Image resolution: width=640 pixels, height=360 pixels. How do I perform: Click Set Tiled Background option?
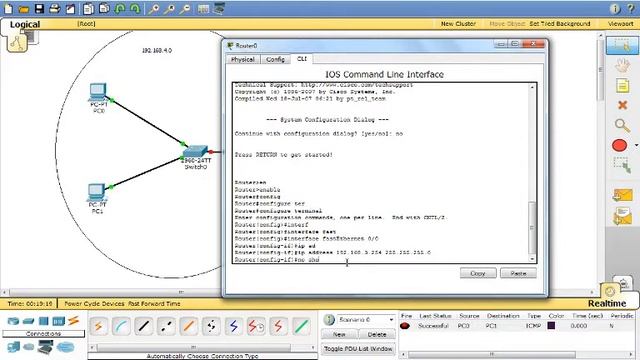(x=560, y=24)
